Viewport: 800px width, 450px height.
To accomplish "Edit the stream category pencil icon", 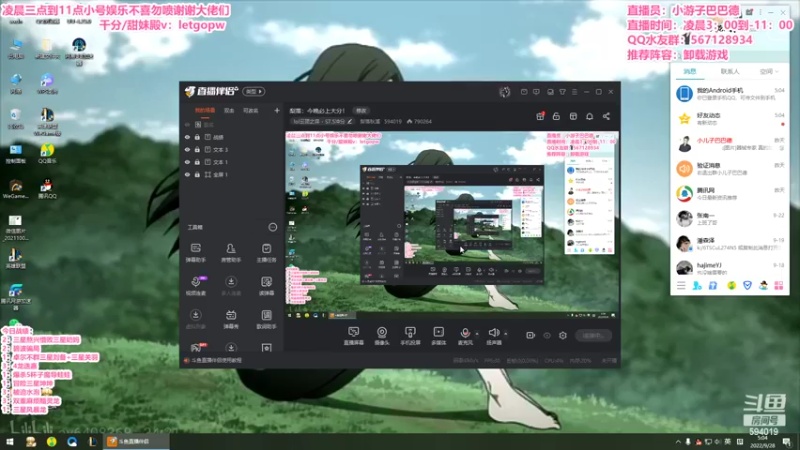I will [350, 121].
